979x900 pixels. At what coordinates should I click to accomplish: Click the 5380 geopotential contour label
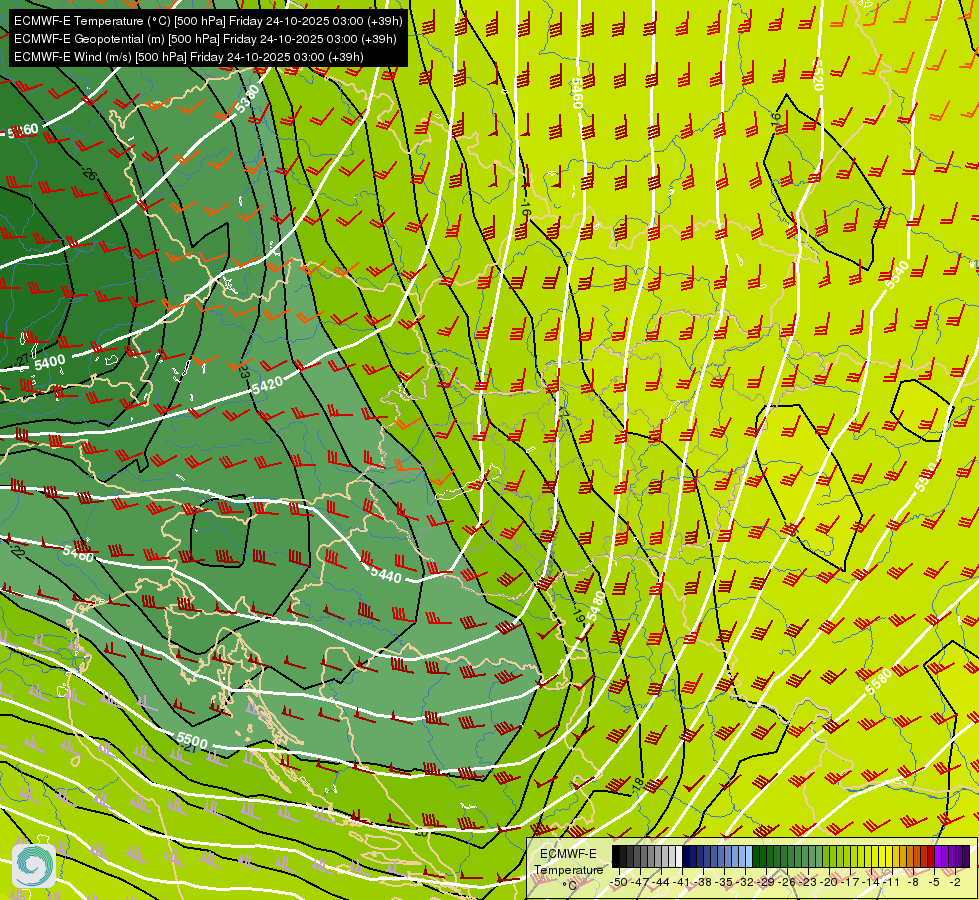(x=247, y=100)
